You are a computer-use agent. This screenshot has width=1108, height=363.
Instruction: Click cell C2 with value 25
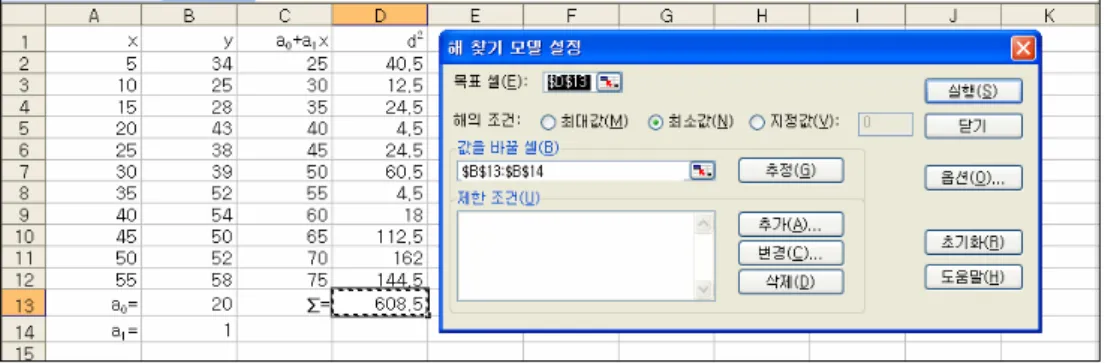pos(285,64)
